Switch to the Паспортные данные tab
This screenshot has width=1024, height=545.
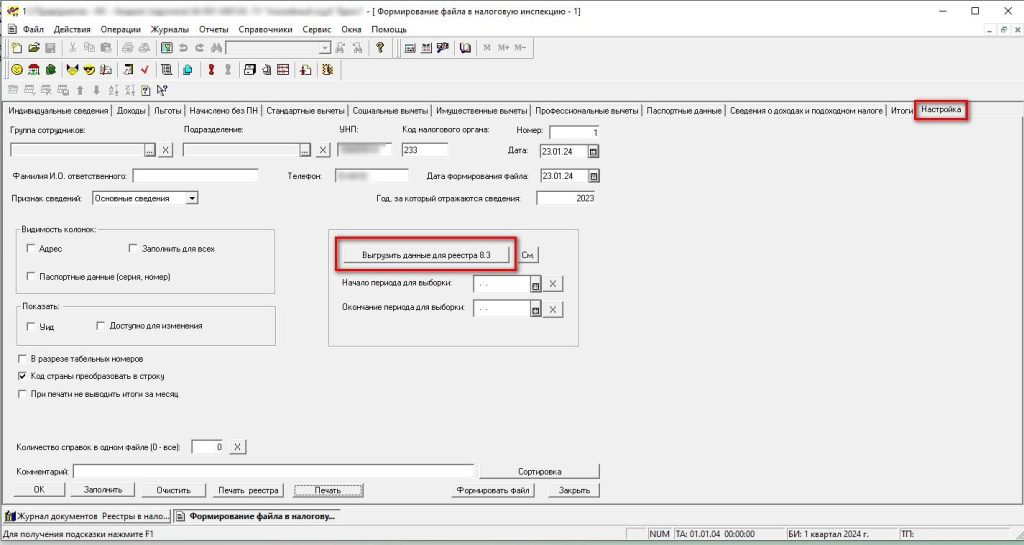(x=684, y=110)
